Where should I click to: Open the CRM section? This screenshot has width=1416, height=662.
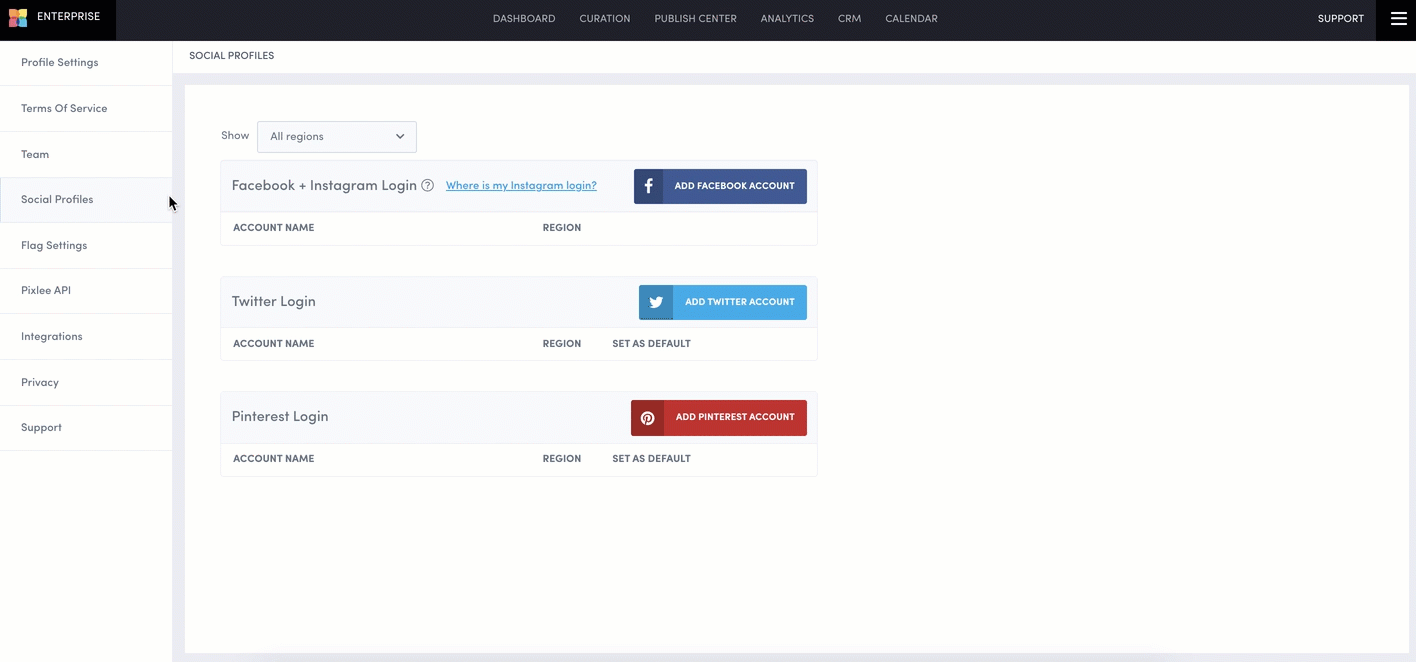tap(849, 19)
